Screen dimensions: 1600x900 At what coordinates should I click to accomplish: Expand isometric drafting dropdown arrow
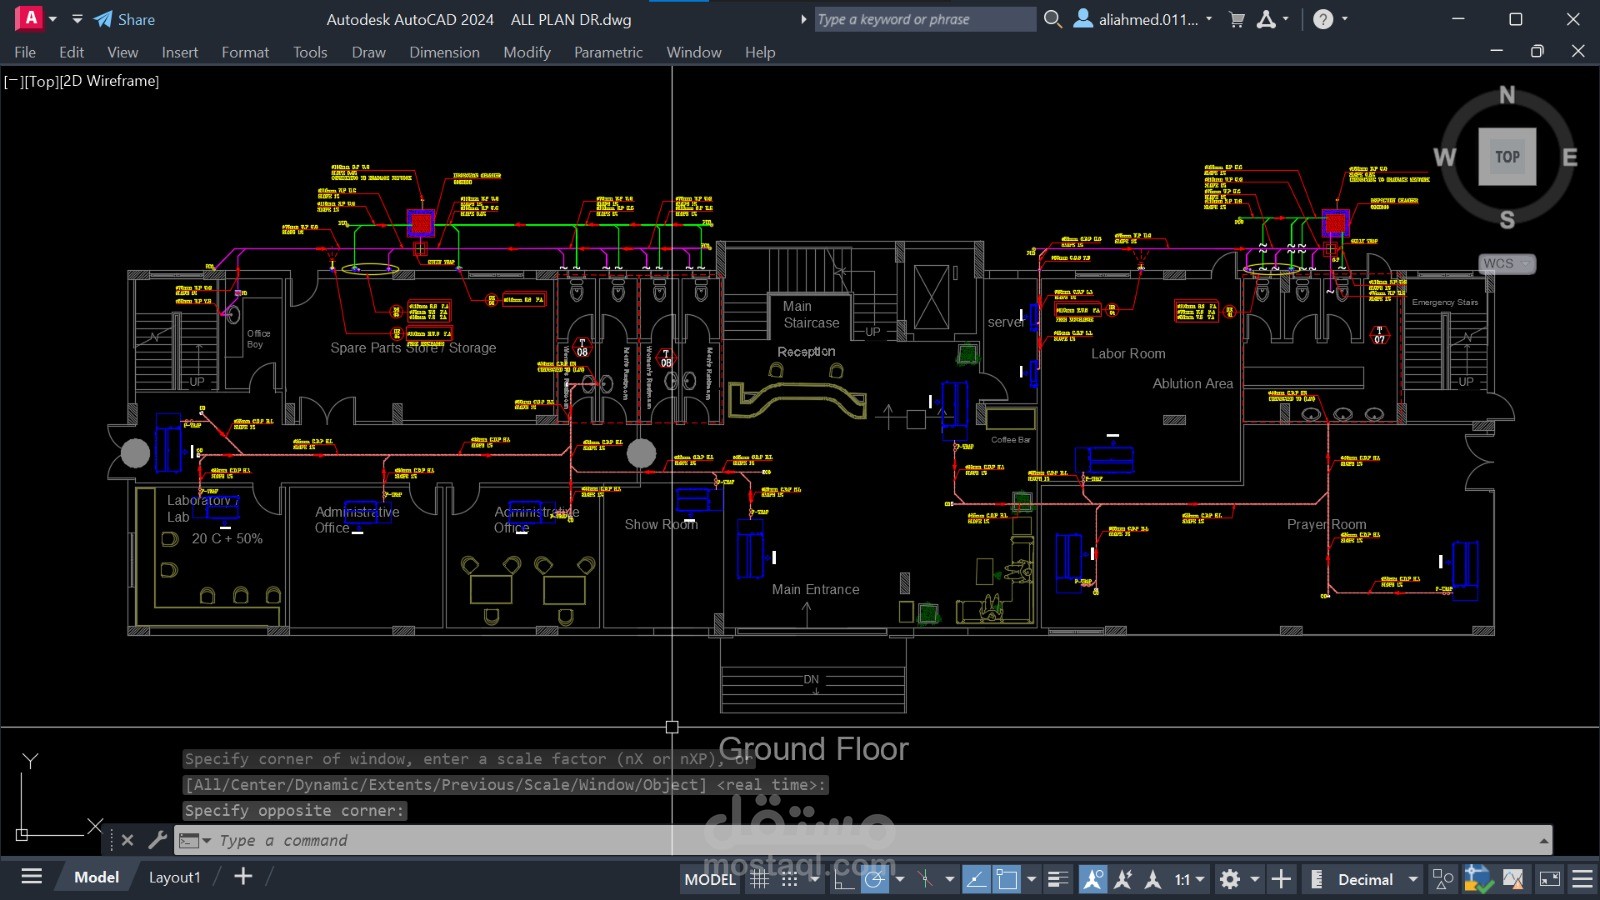tap(950, 879)
